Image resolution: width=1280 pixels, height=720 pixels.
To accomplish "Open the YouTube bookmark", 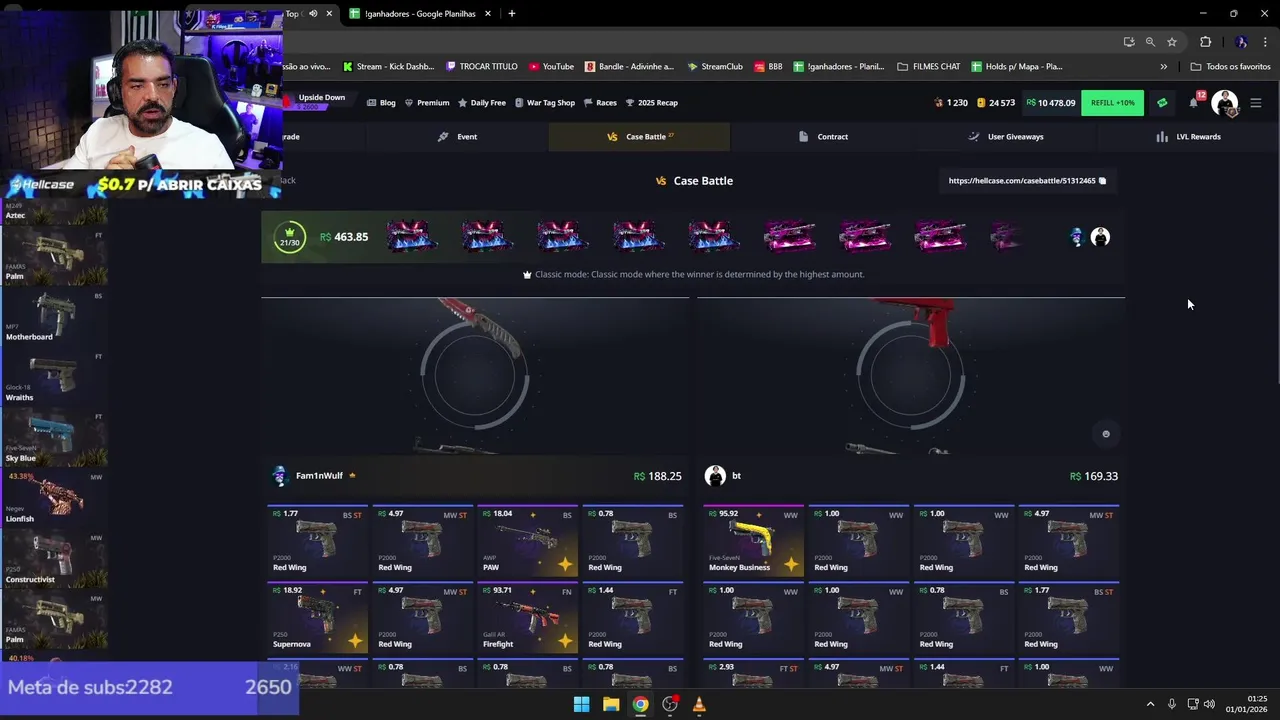I will (x=551, y=67).
